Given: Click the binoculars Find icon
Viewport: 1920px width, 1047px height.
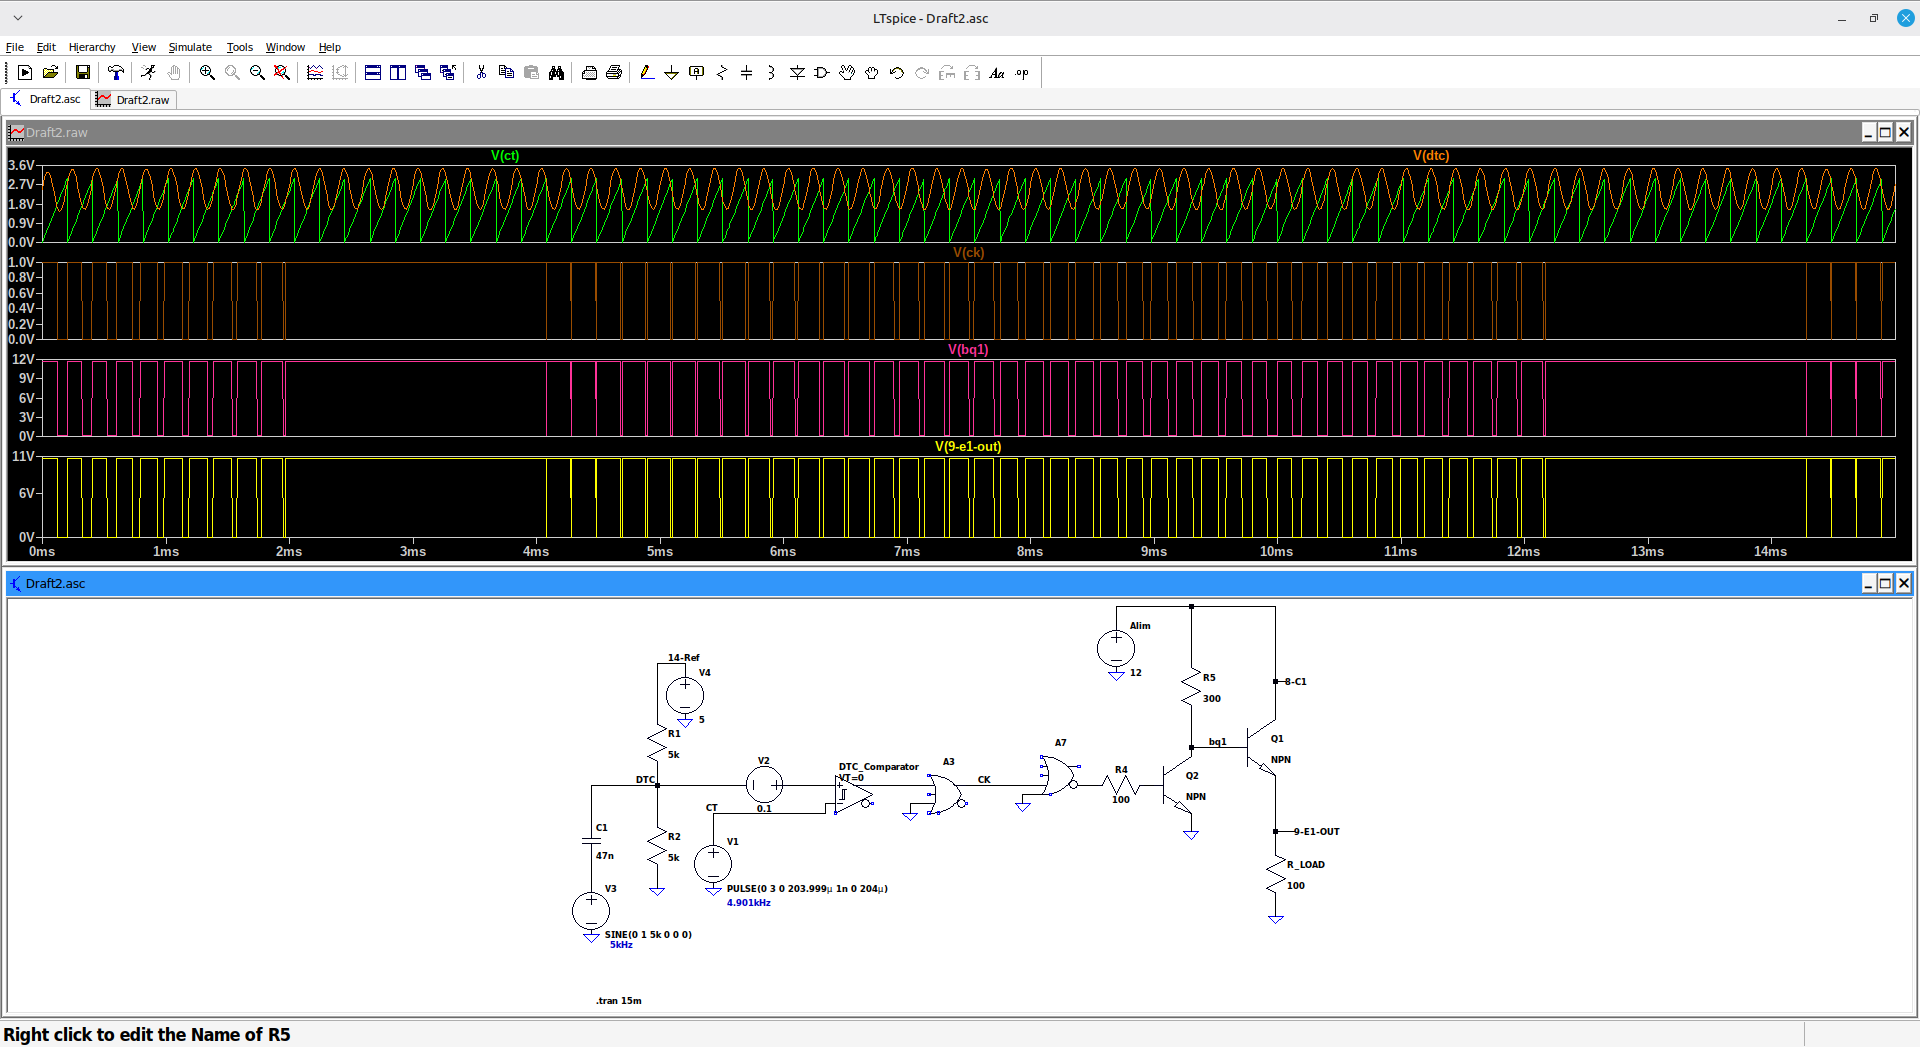Looking at the screenshot, I should [x=557, y=73].
